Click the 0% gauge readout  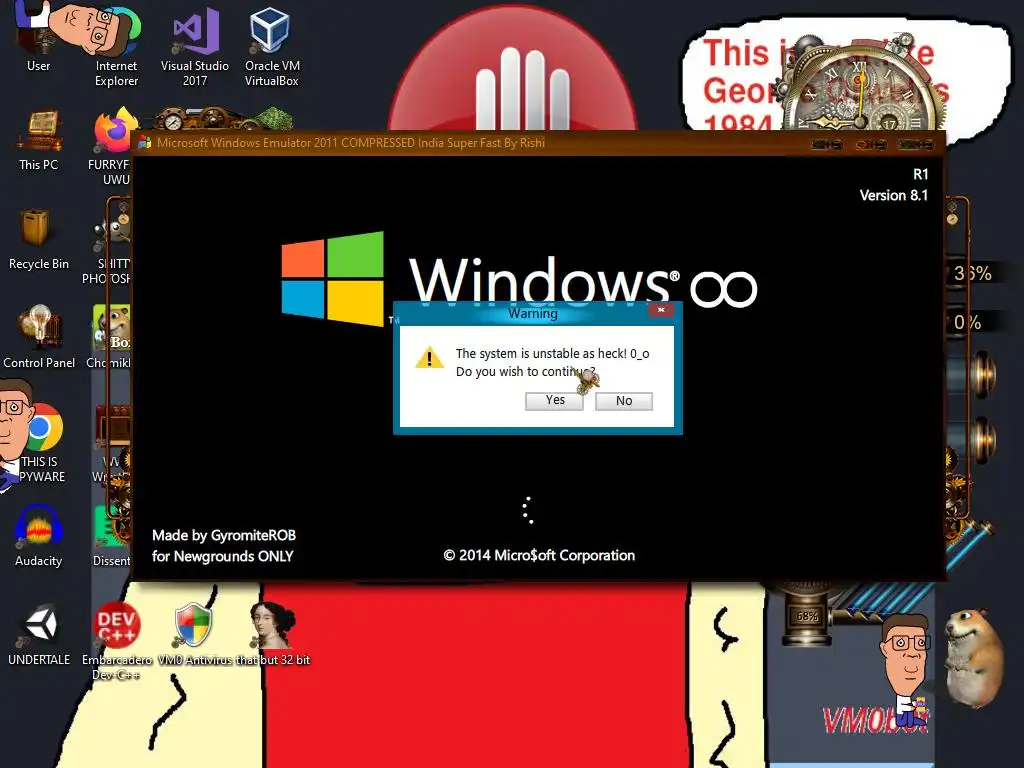point(967,323)
